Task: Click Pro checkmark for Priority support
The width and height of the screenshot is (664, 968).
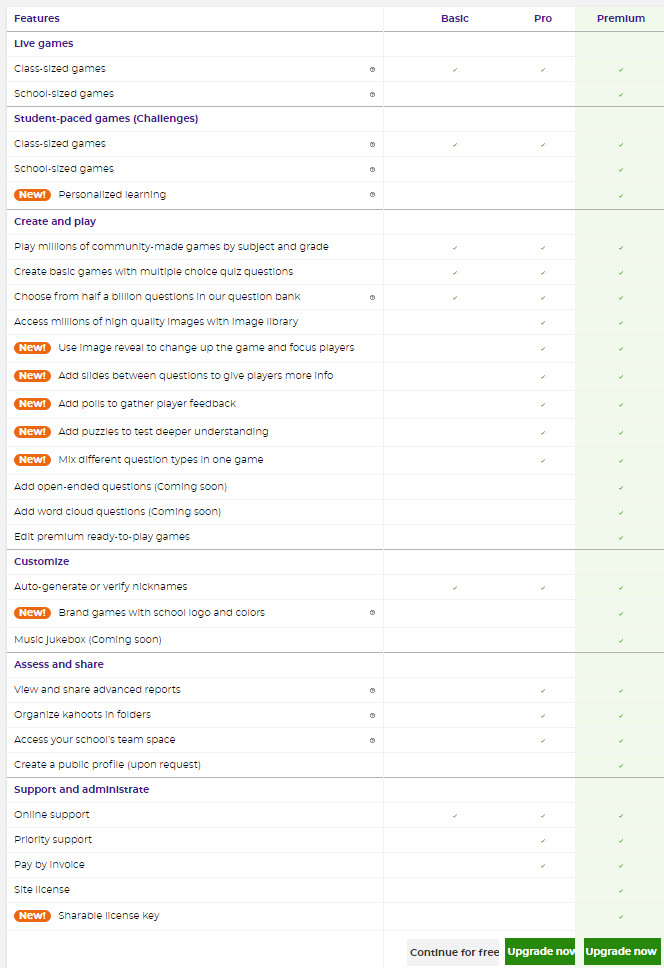Action: [543, 841]
